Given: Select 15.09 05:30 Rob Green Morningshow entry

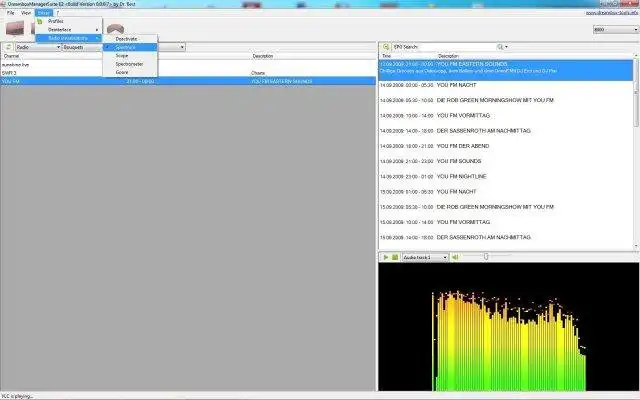Looking at the screenshot, I should click(506, 207).
